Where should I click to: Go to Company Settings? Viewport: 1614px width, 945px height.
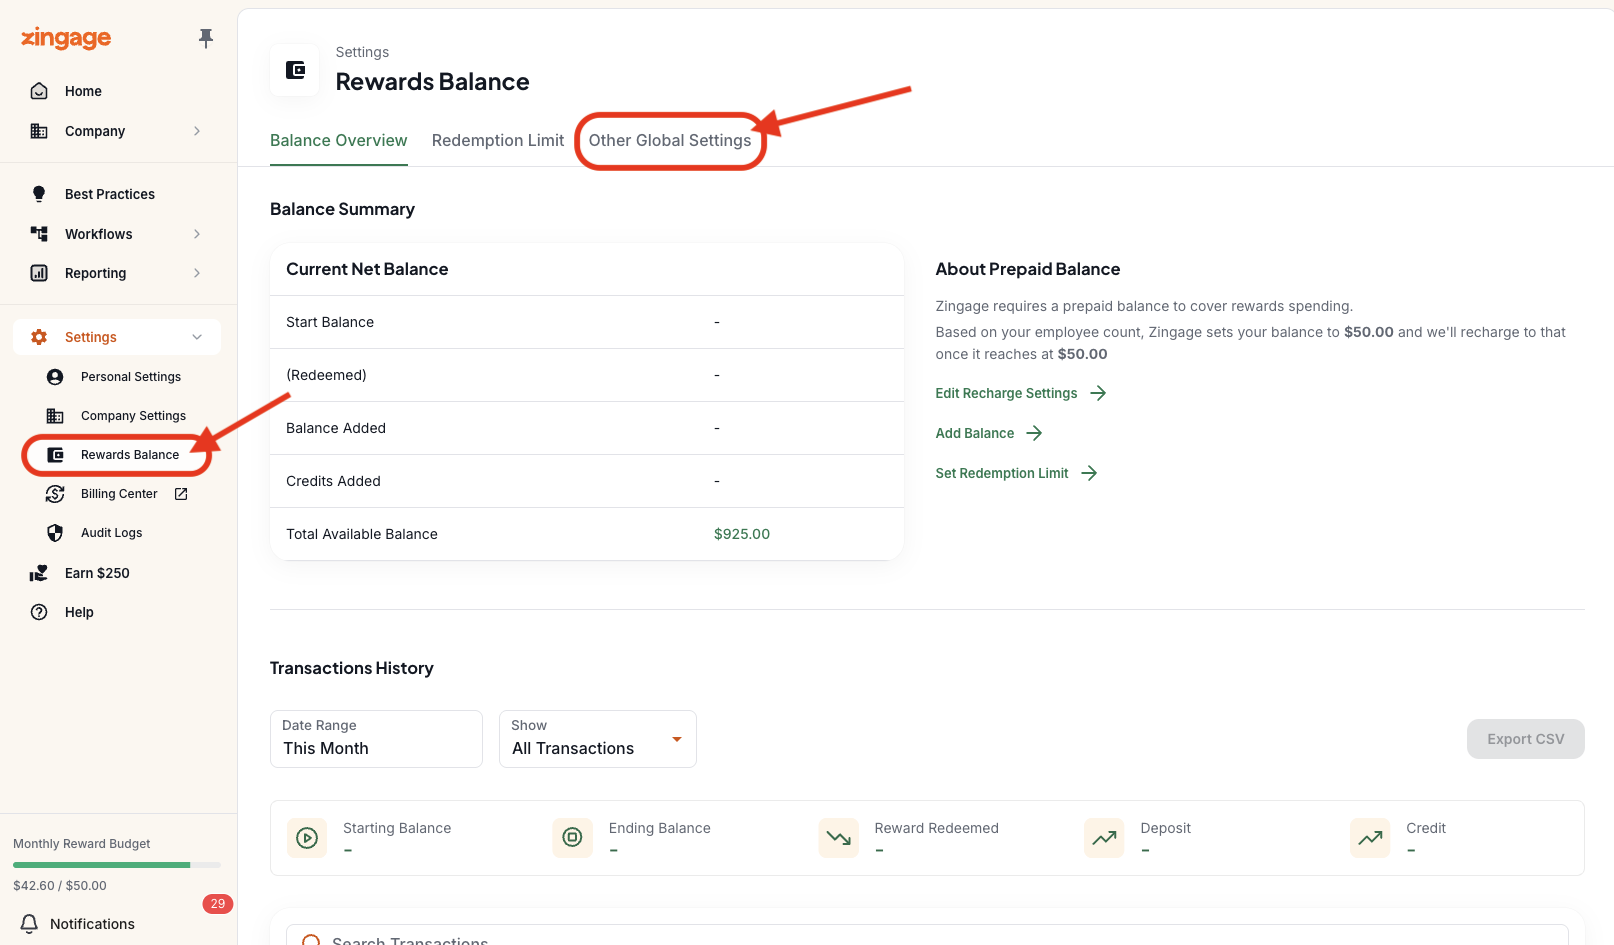click(x=133, y=416)
